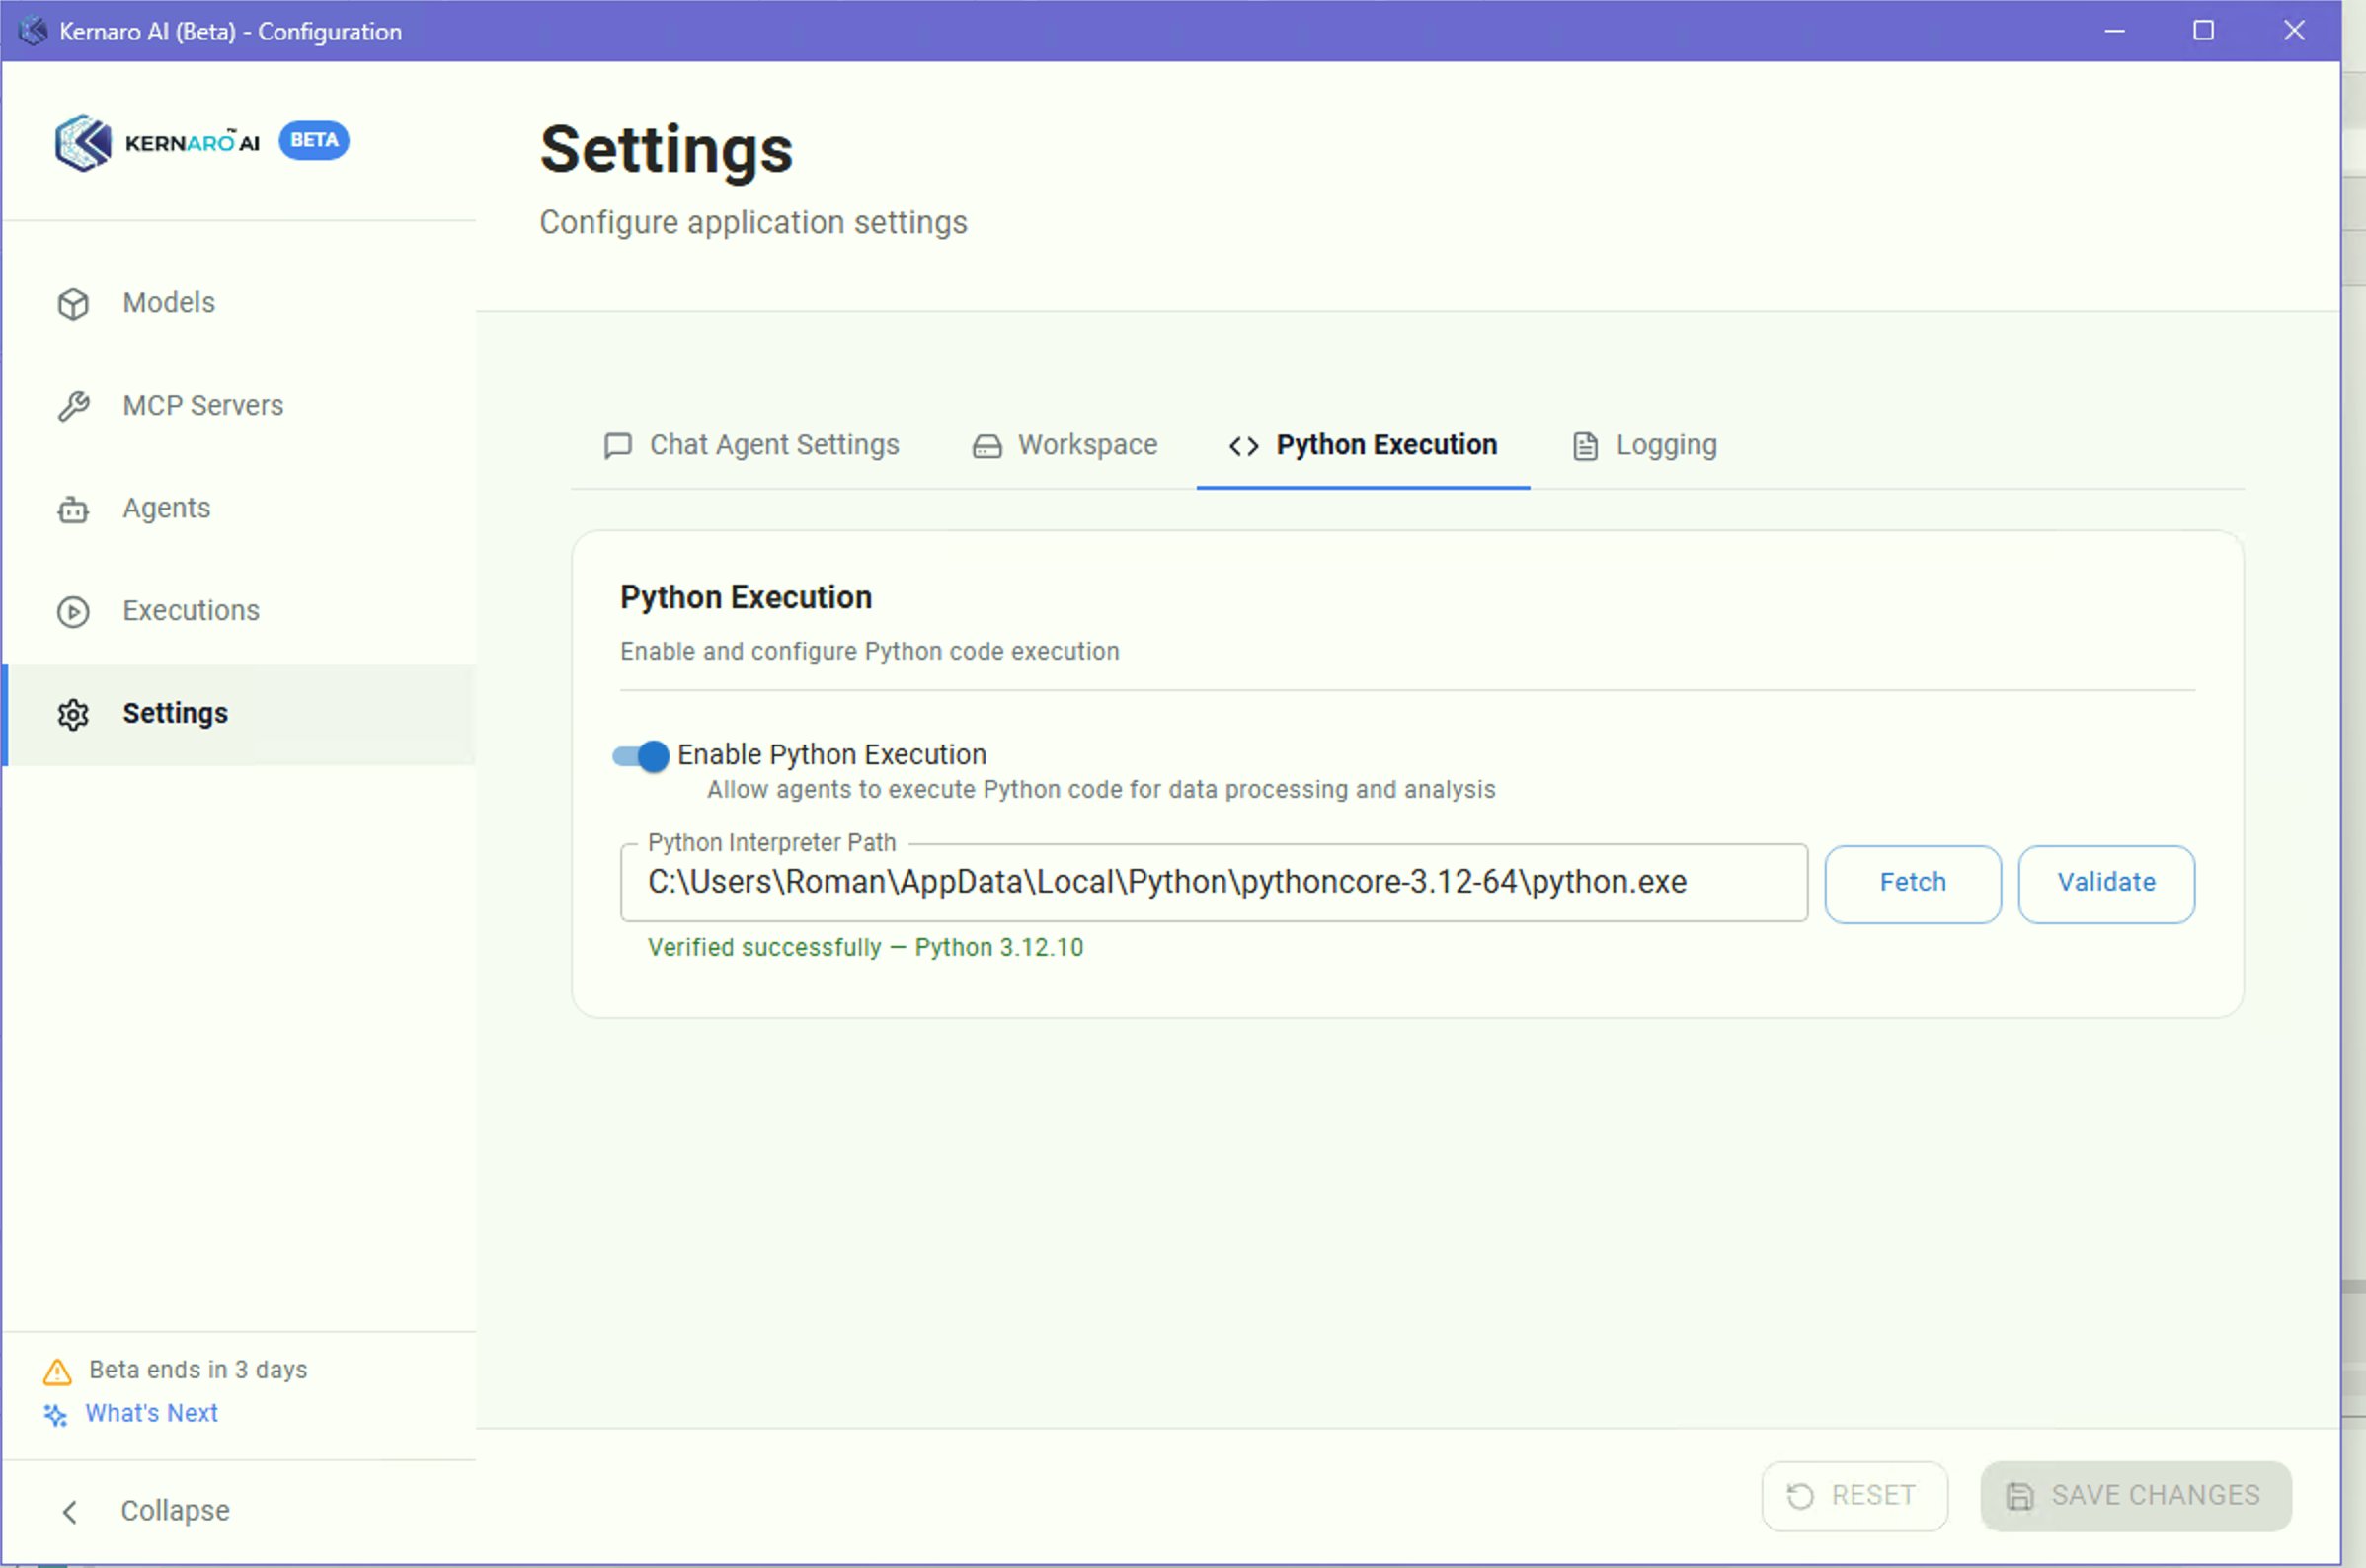Image resolution: width=2366 pixels, height=1568 pixels.
Task: Click the app icon in the title bar
Action: (32, 31)
